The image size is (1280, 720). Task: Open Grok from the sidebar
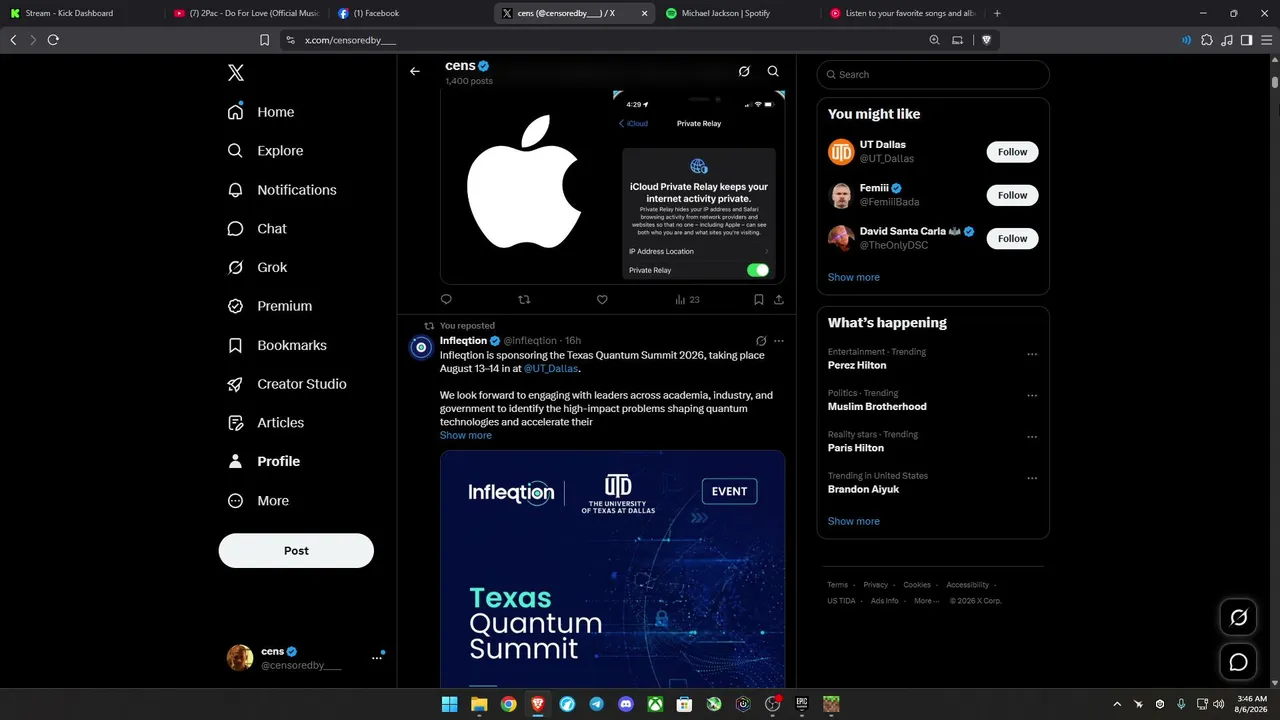(x=257, y=267)
